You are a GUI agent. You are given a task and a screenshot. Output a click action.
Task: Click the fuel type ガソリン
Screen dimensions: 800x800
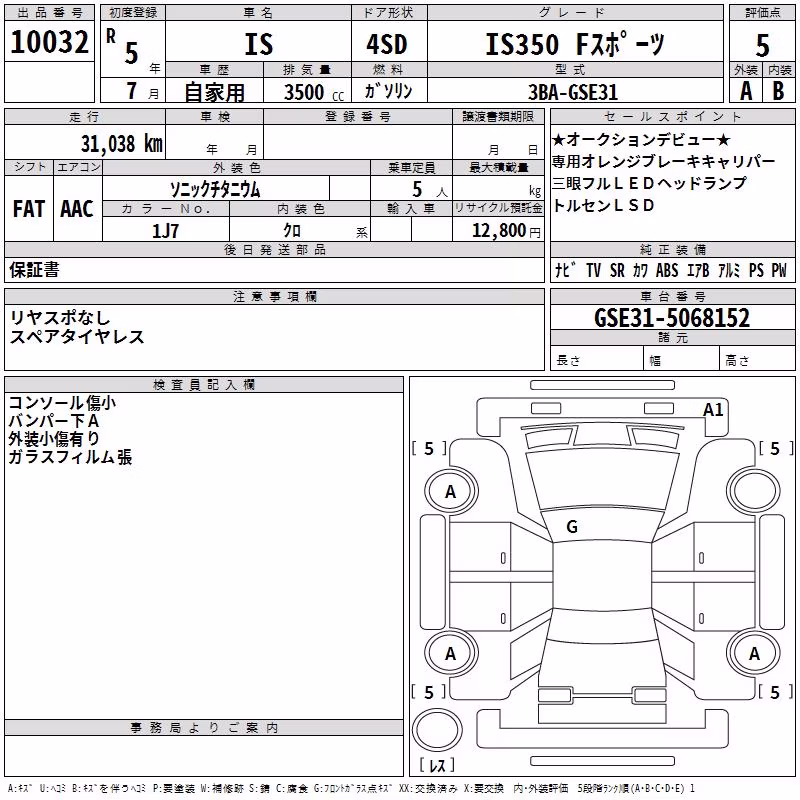(x=388, y=91)
